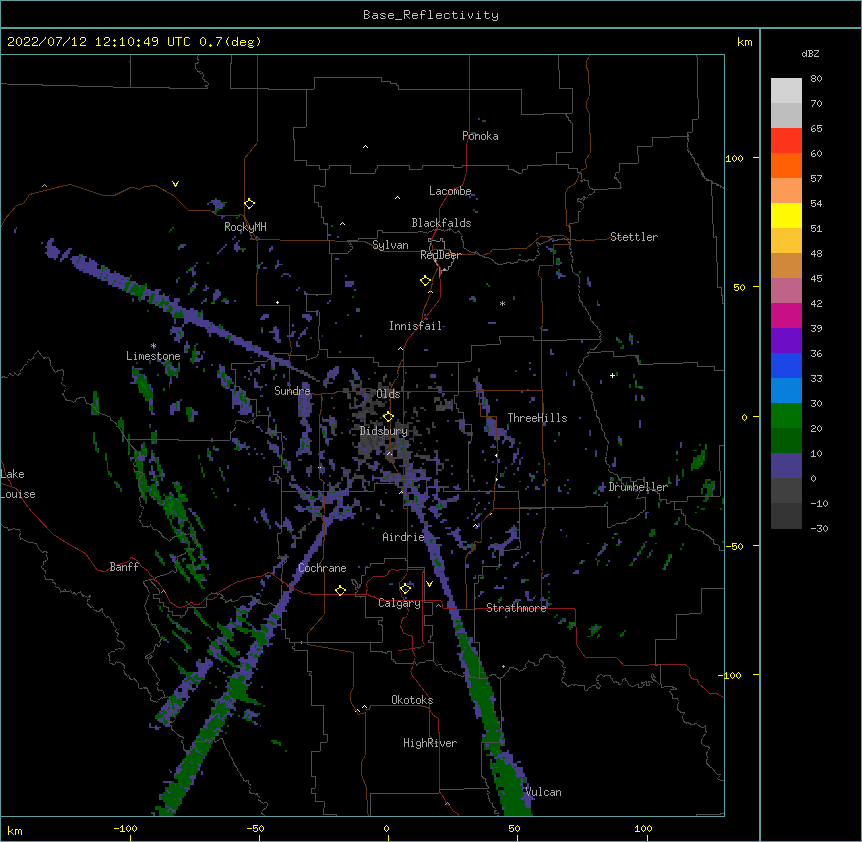862x842 pixels.
Task: Click the ThreeHills label
Action: [537, 418]
